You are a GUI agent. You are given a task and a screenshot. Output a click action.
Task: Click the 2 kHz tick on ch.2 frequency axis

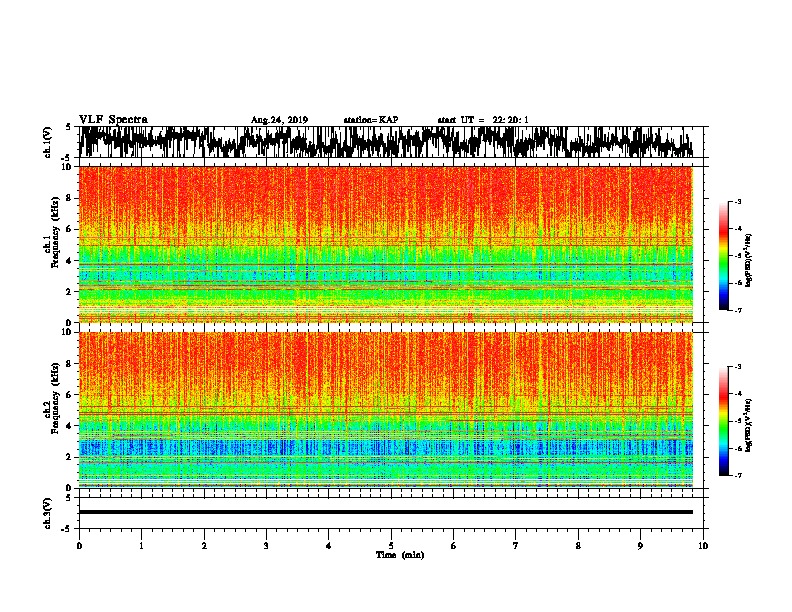point(71,456)
